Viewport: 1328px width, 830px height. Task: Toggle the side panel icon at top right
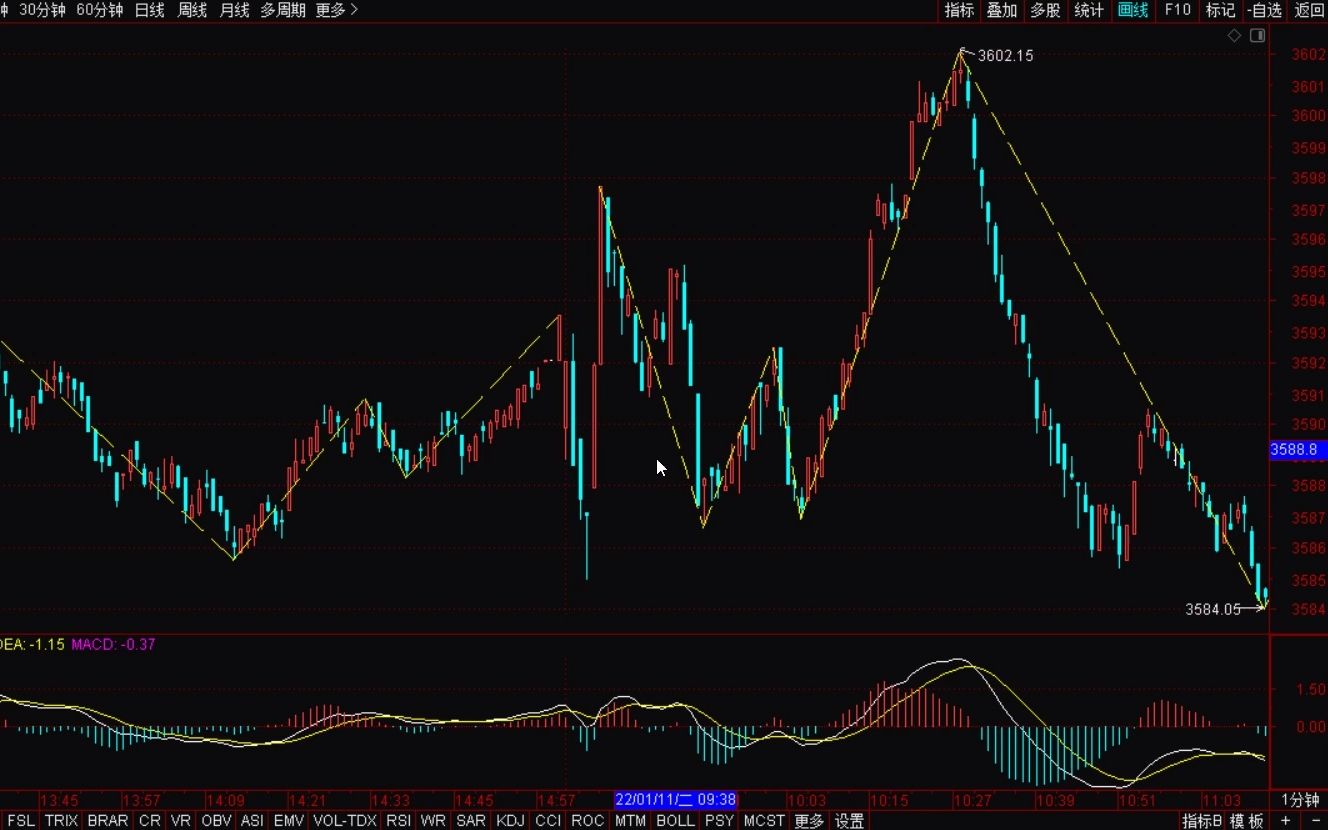point(1257,36)
